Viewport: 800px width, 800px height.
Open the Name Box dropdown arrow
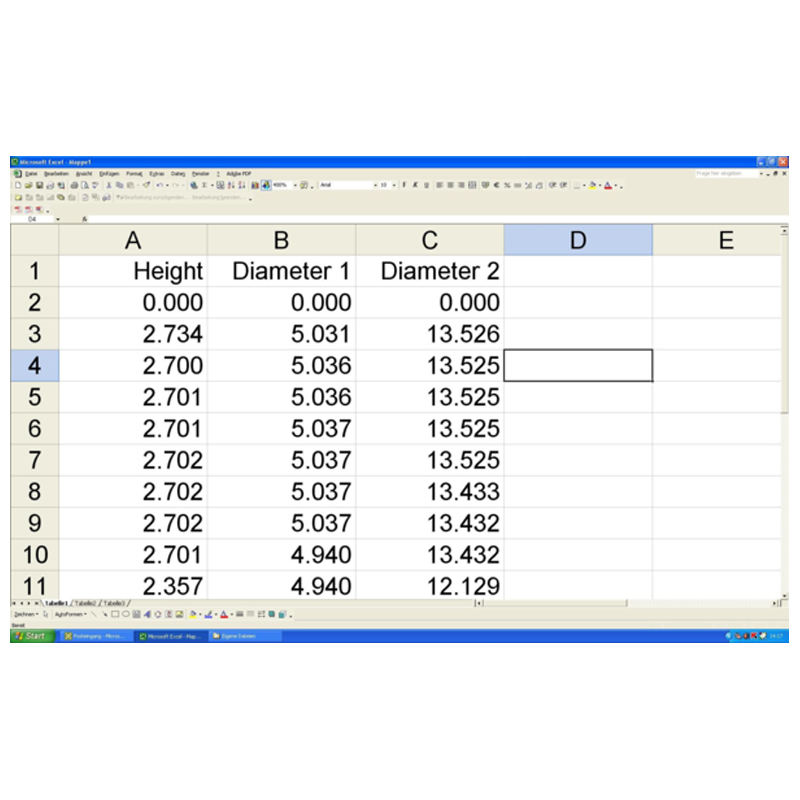(58, 219)
